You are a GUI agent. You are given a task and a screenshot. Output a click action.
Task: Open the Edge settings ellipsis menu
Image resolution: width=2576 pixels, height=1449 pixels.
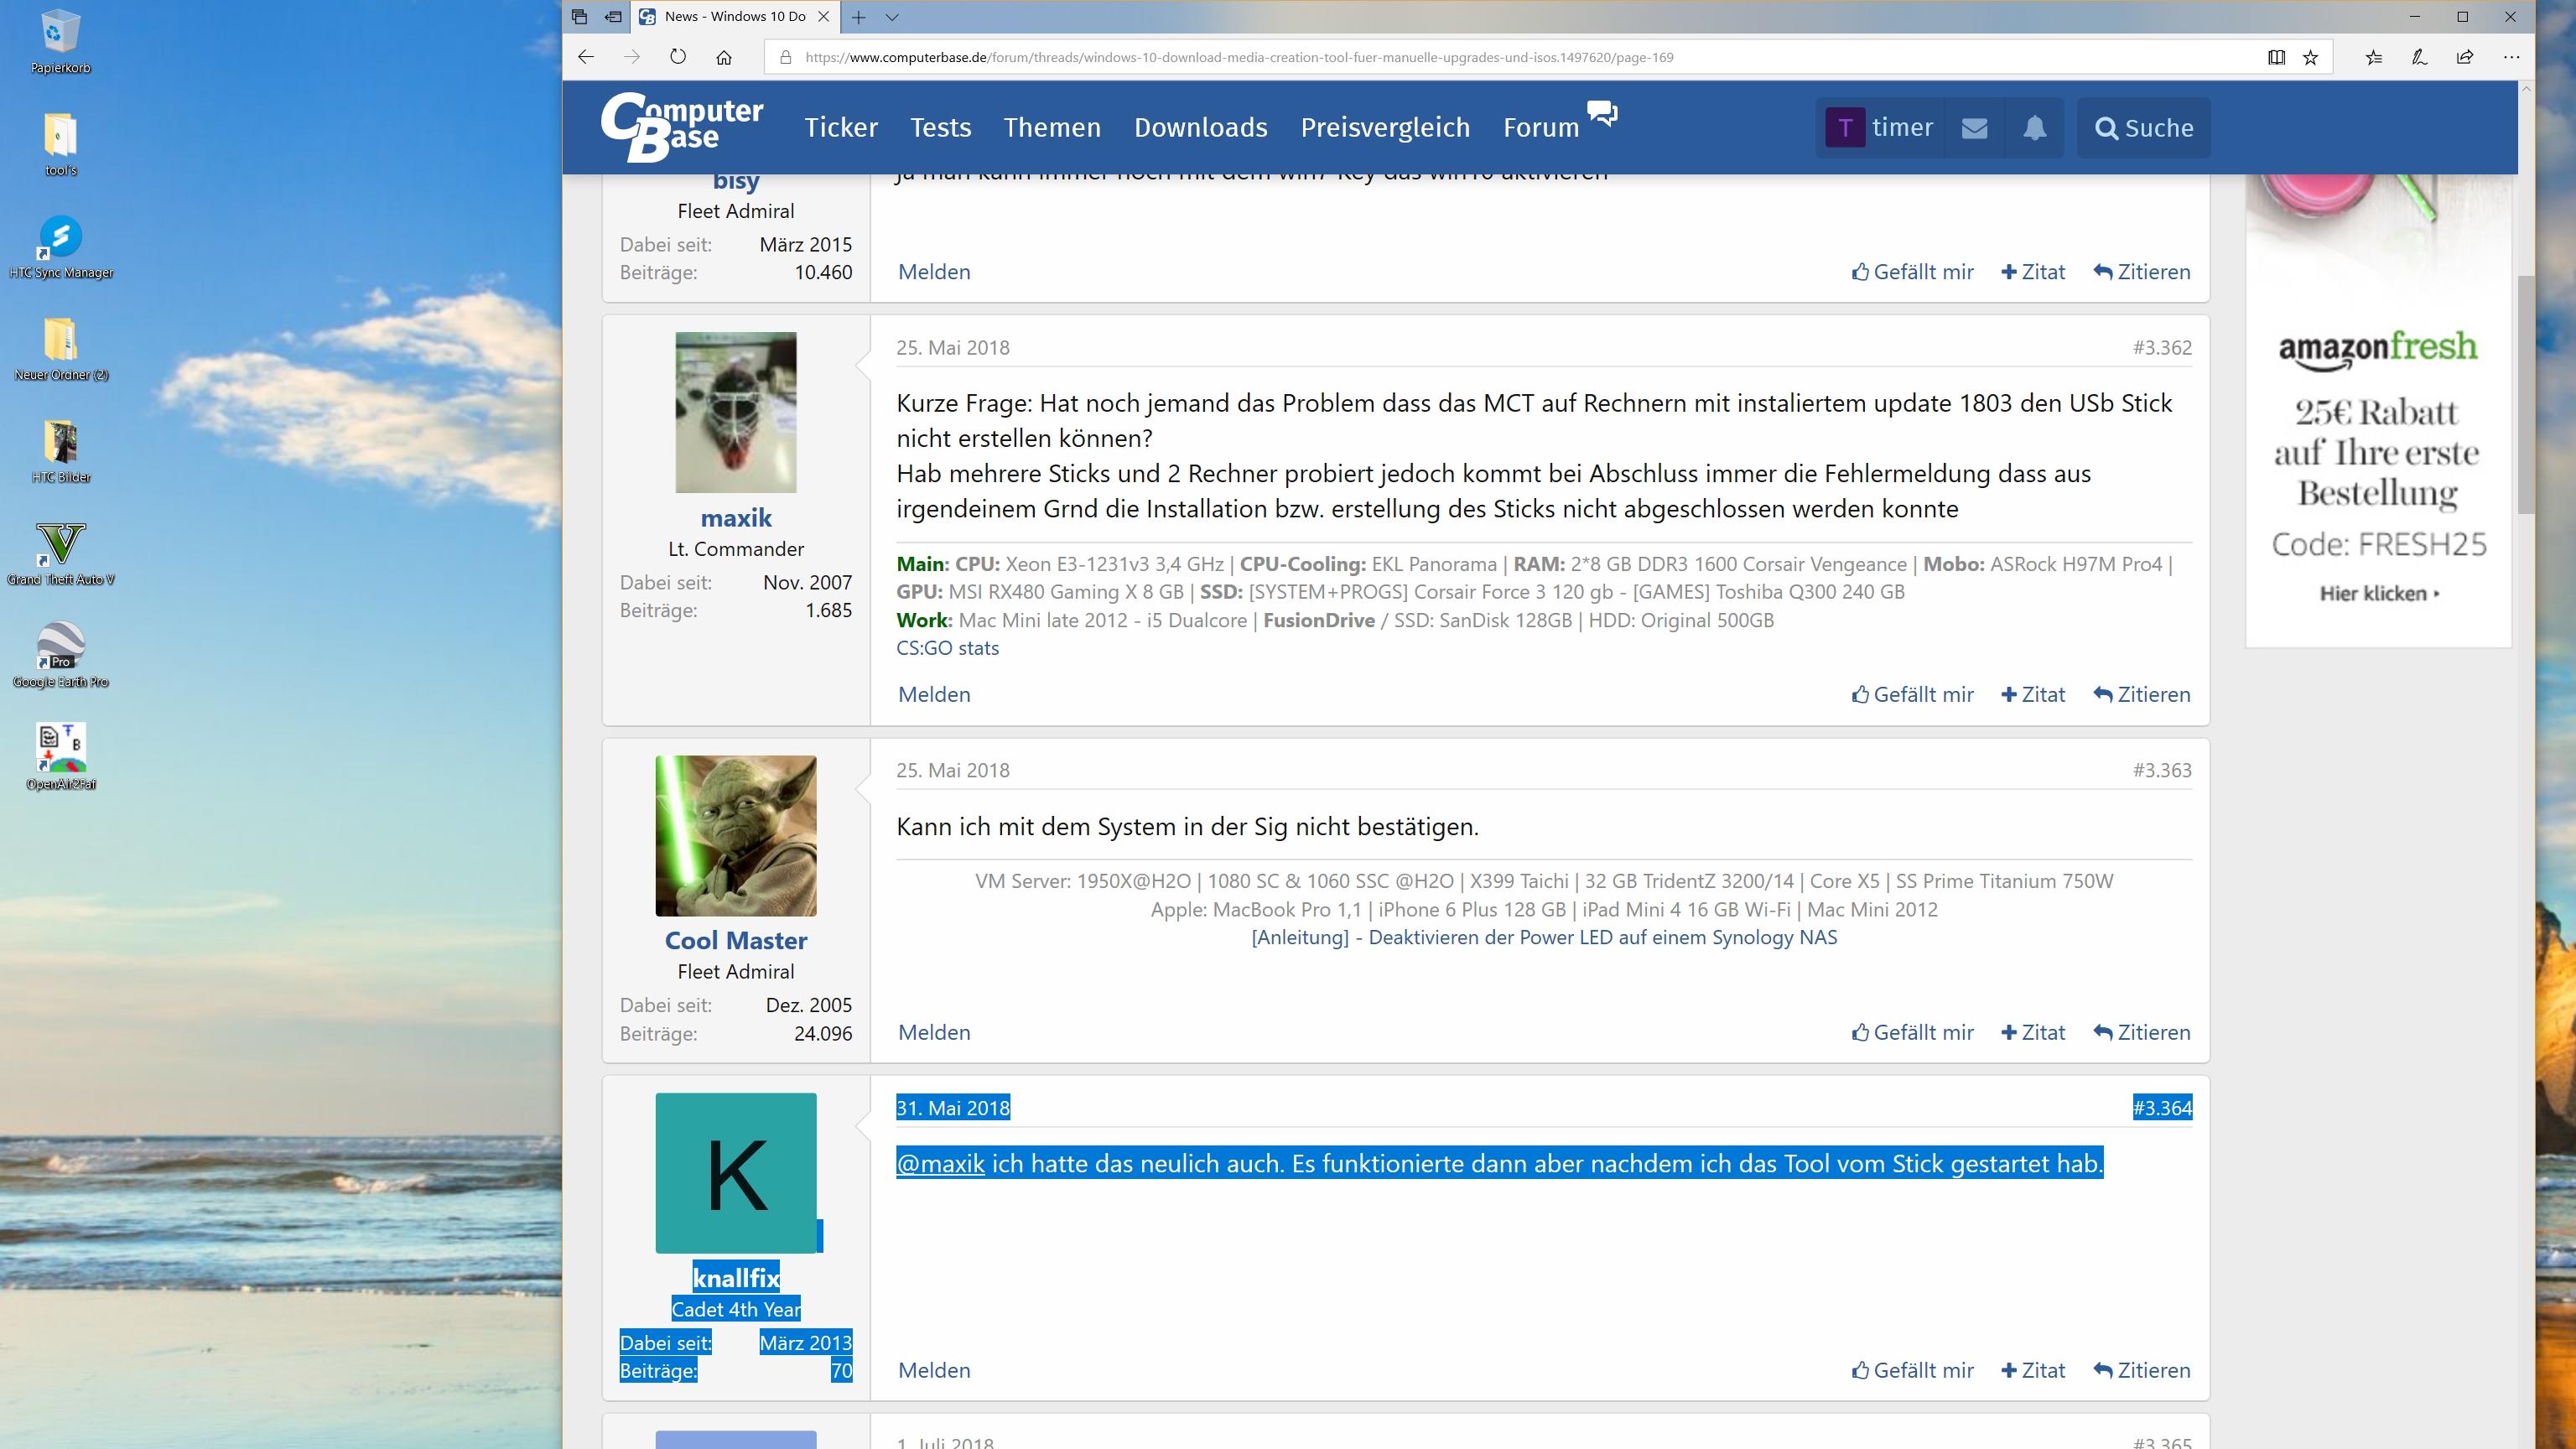pos(2511,57)
